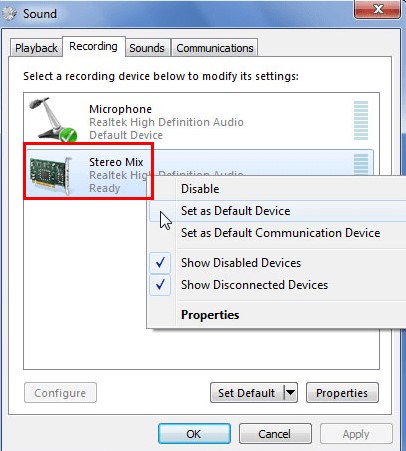The height and width of the screenshot is (451, 406).
Task: Click the Stereo Mix level meter
Action: tap(361, 164)
